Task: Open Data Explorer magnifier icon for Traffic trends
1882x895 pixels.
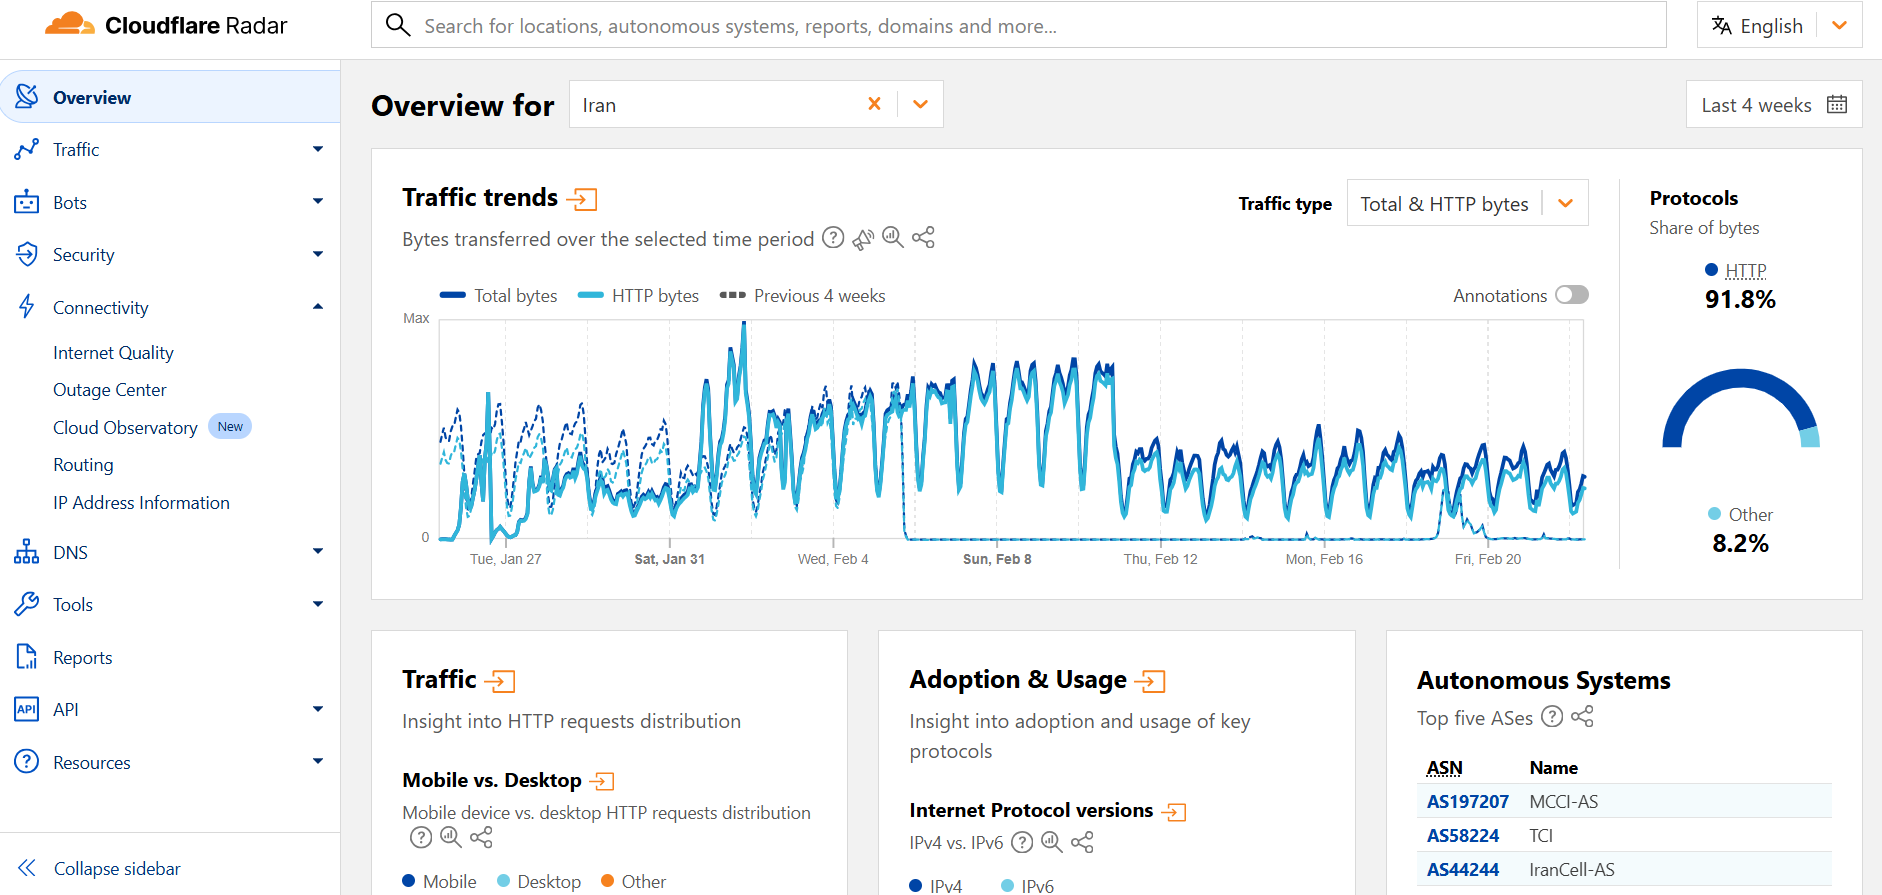Action: pos(893,238)
